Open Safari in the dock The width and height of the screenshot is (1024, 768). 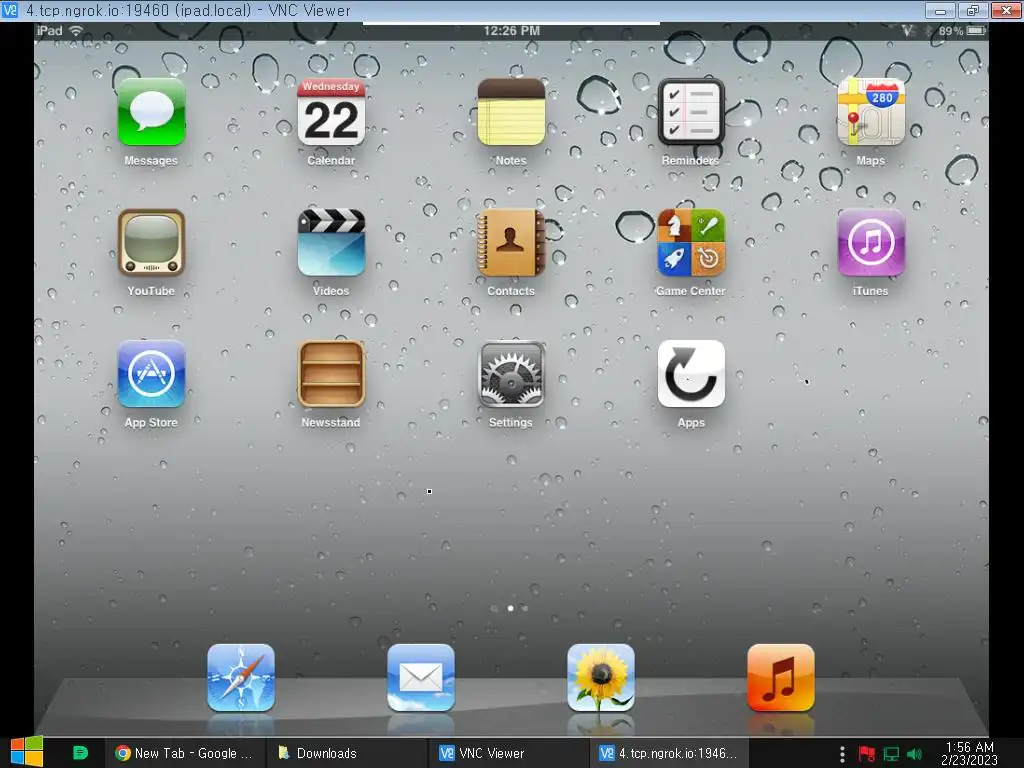pyautogui.click(x=241, y=678)
